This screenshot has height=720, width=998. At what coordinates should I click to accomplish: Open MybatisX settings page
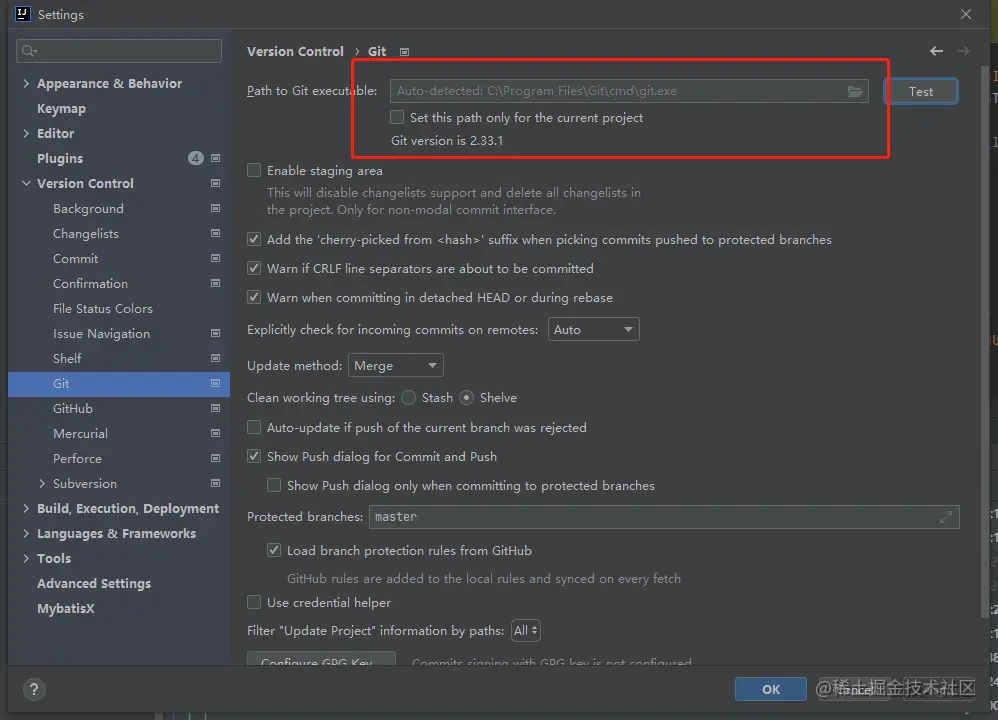(x=66, y=609)
